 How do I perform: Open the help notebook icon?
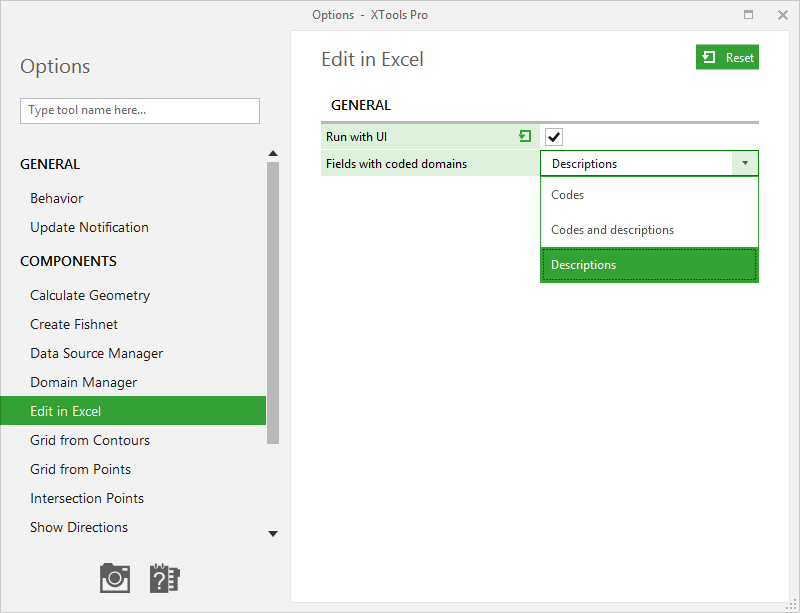[x=164, y=578]
